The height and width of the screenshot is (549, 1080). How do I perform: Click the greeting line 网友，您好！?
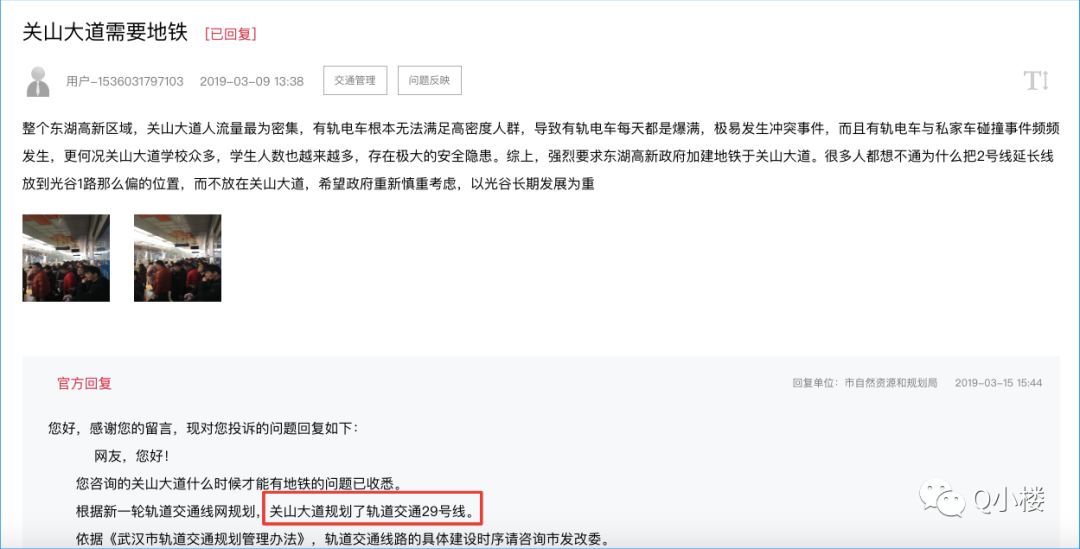[x=132, y=456]
